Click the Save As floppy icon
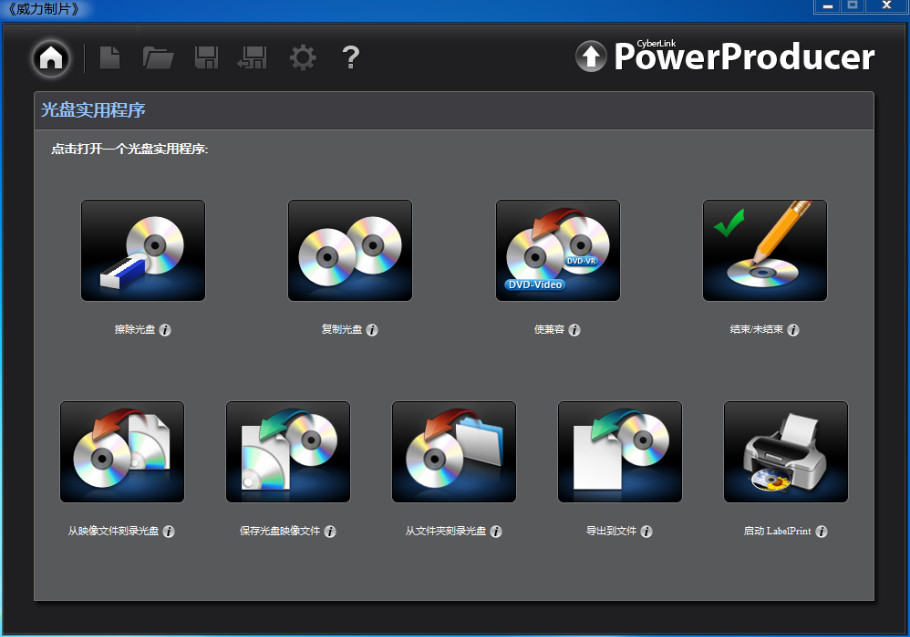910x637 pixels. coord(252,58)
